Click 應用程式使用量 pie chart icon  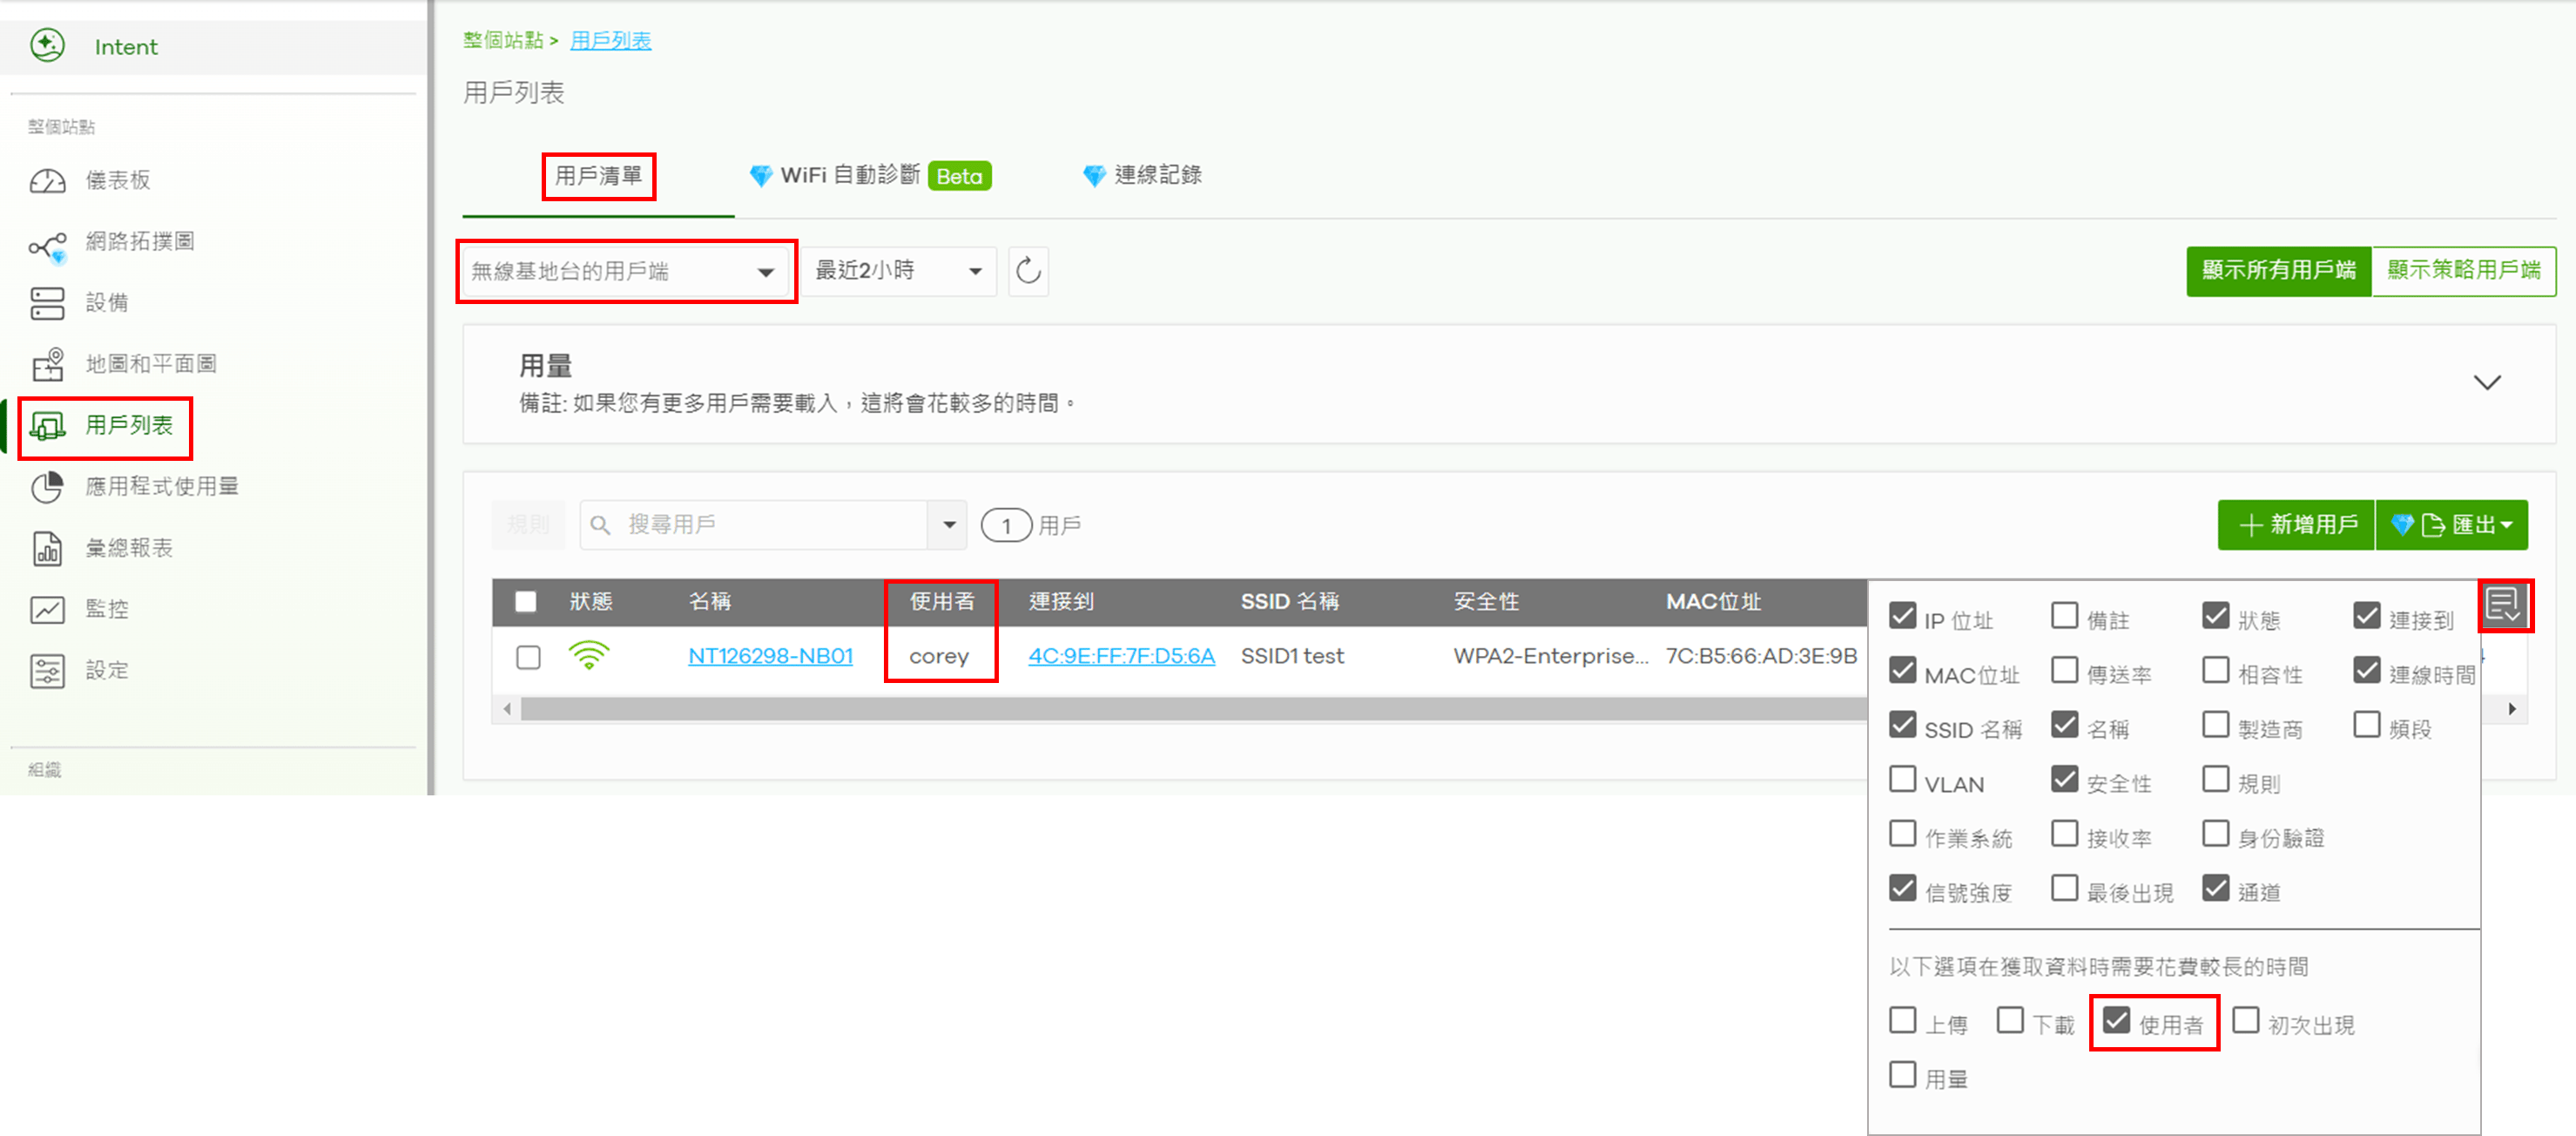pyautogui.click(x=47, y=487)
